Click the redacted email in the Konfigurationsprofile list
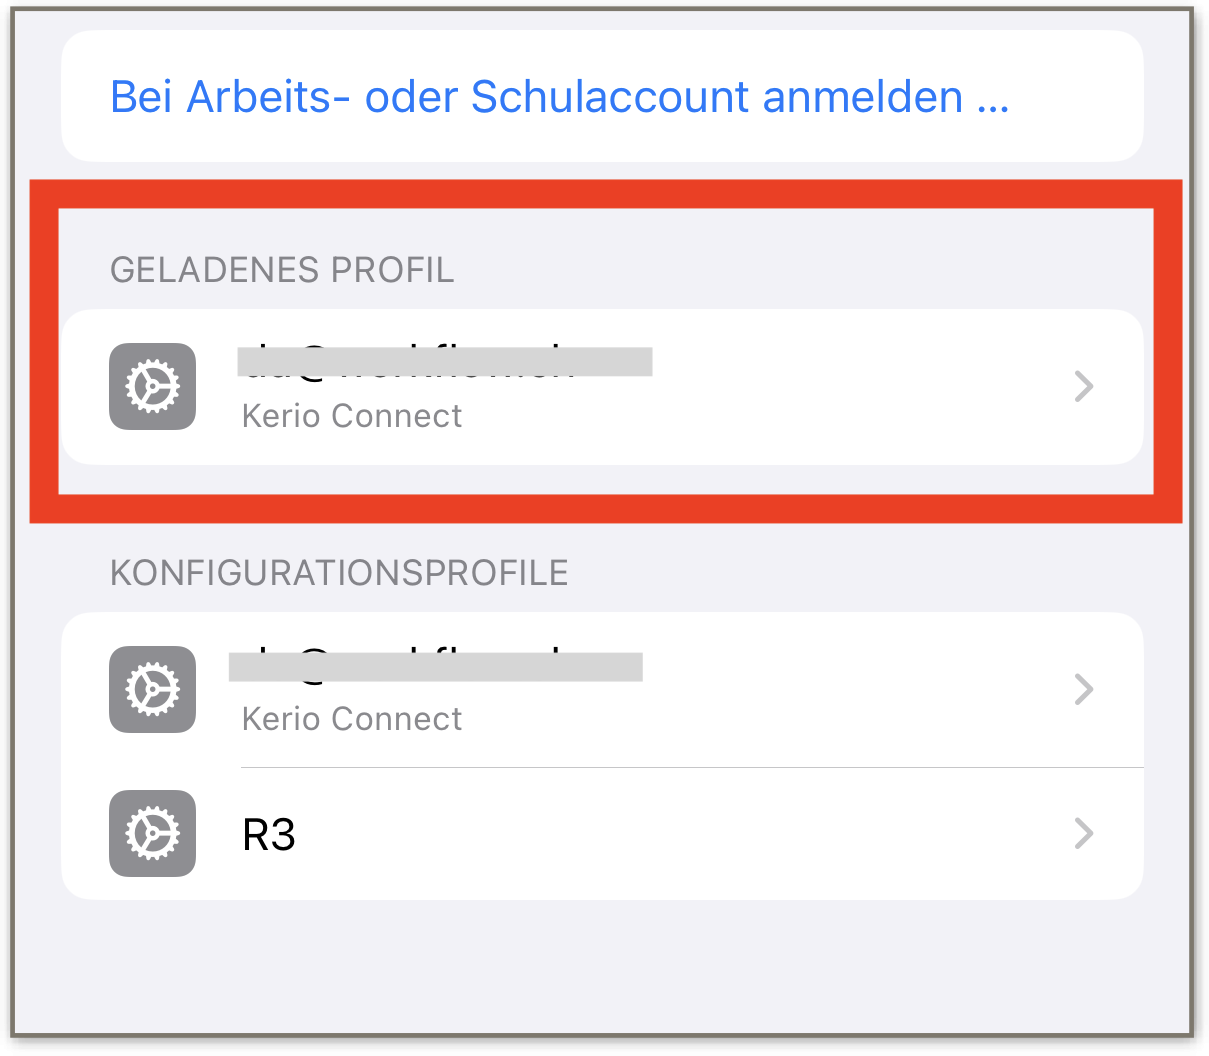Screen dimensions: 1209x1056 pos(436,666)
